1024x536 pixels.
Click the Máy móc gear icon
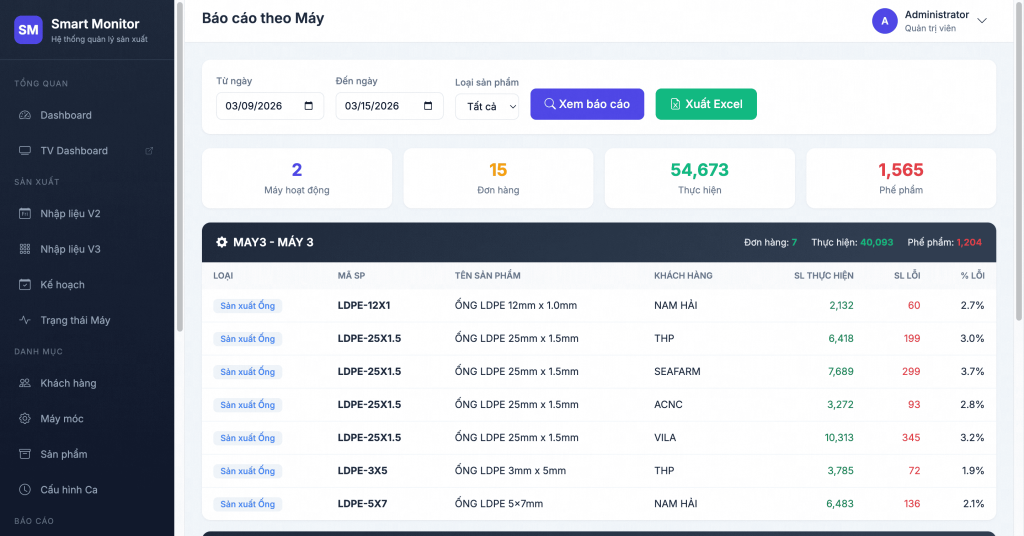[x=25, y=419]
